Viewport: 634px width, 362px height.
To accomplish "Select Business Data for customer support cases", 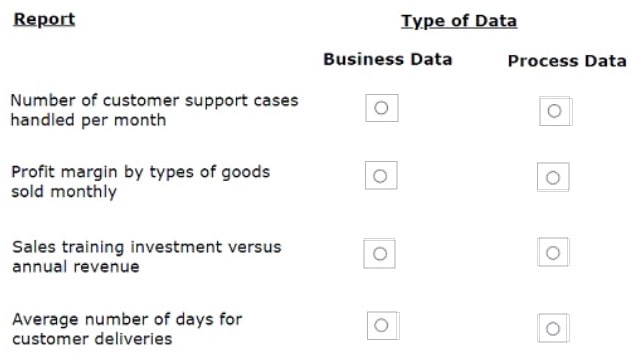I will (381, 108).
